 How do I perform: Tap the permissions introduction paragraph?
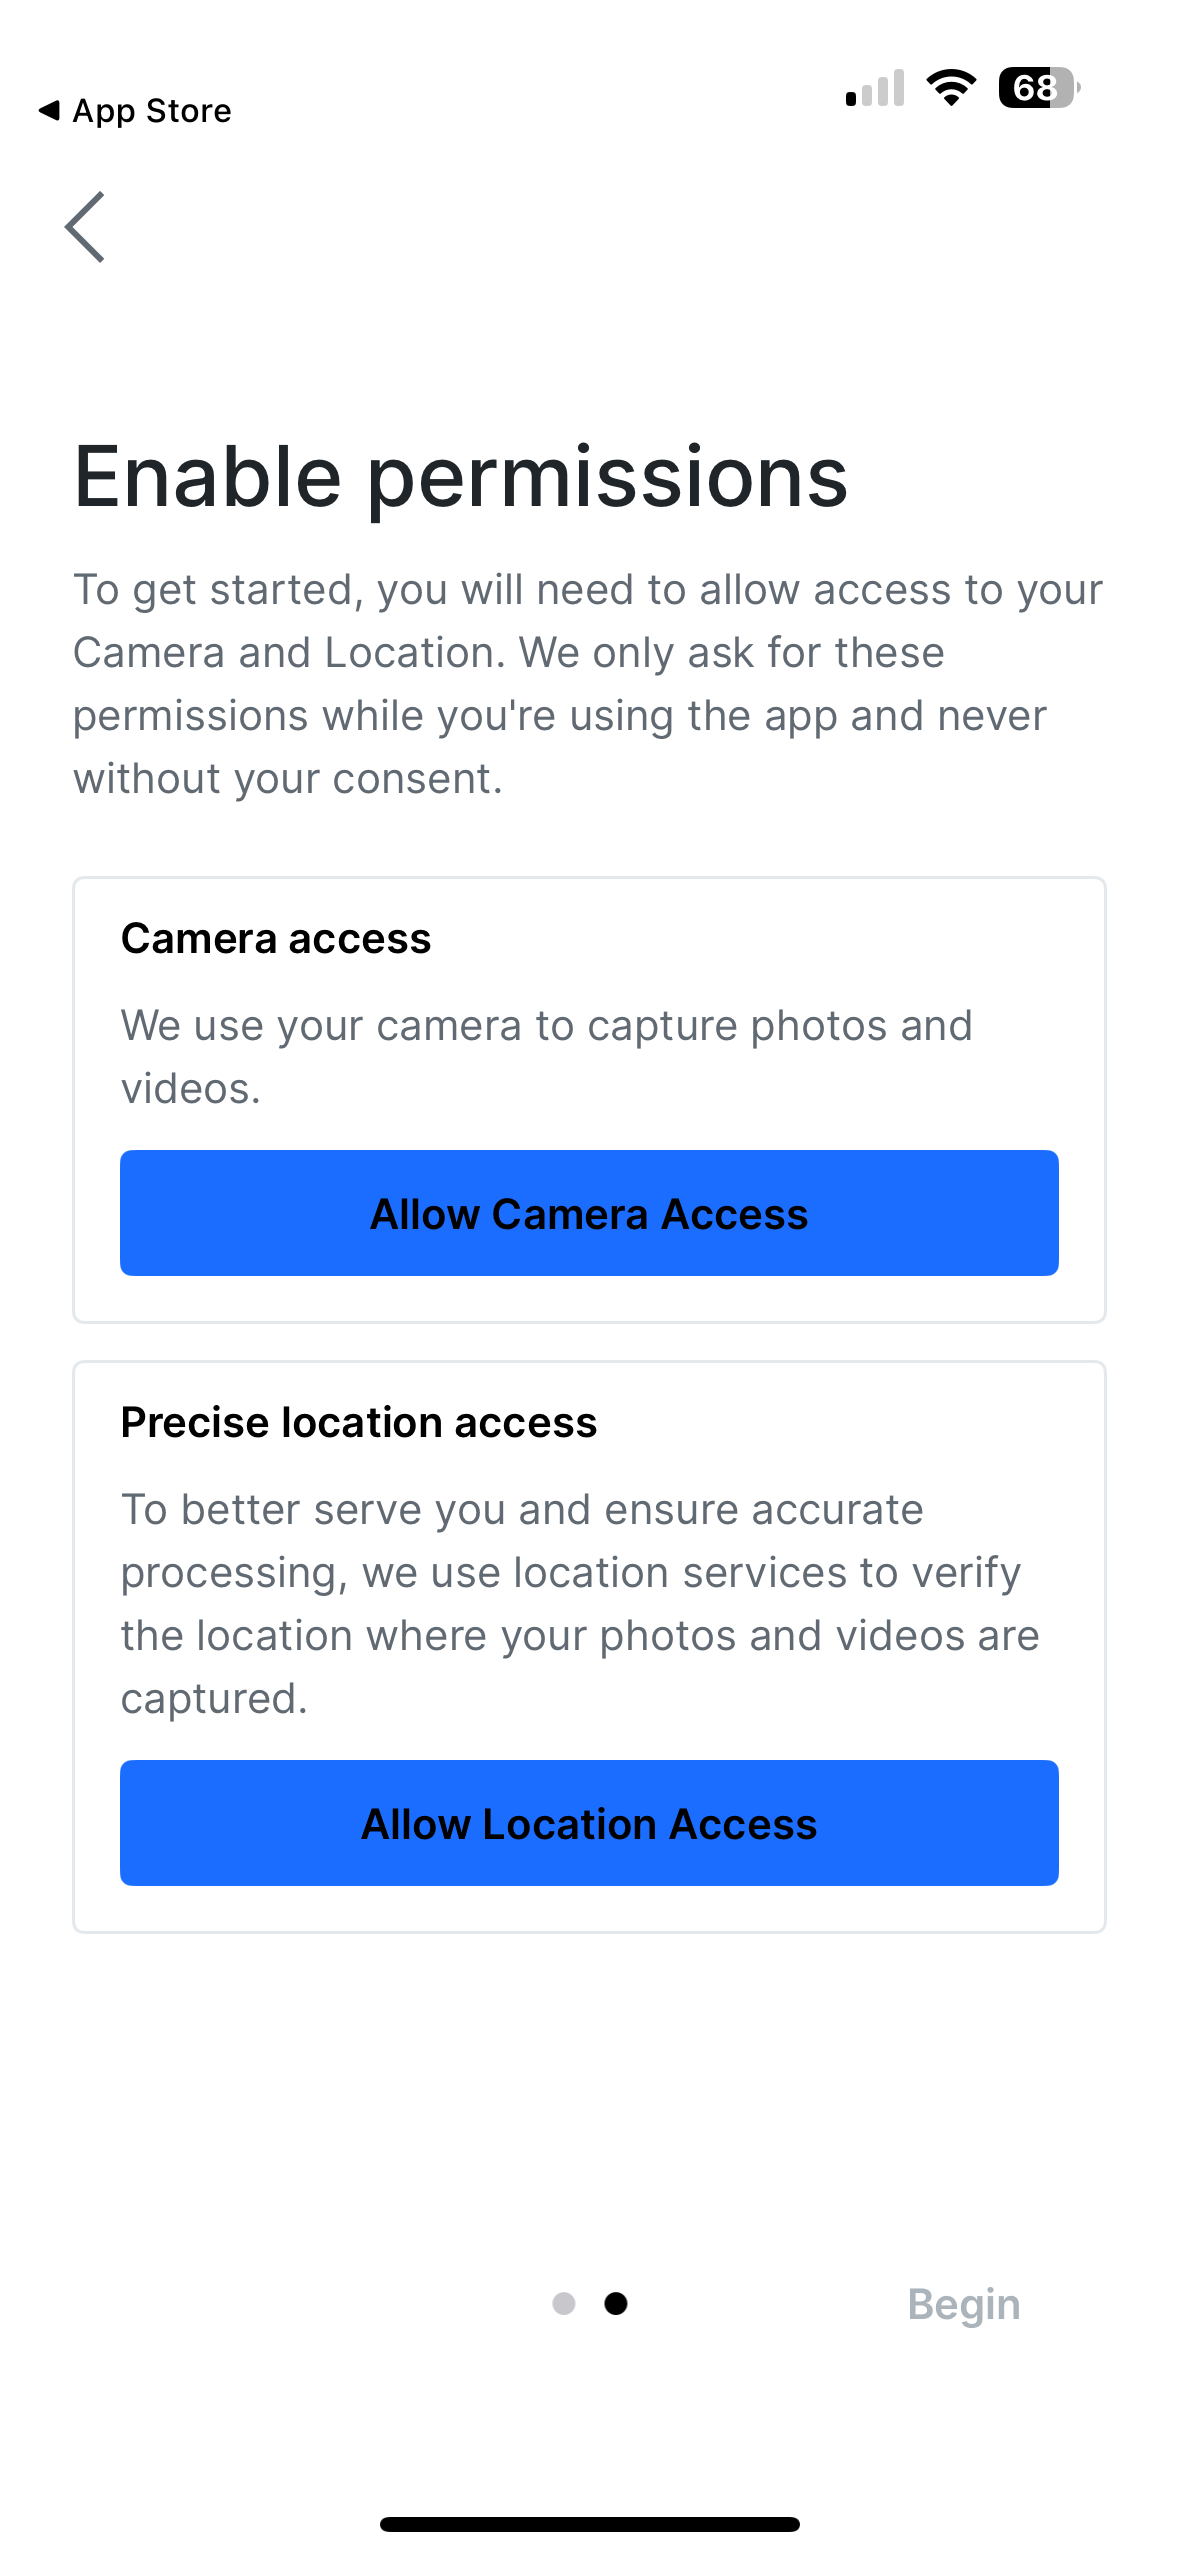588,684
